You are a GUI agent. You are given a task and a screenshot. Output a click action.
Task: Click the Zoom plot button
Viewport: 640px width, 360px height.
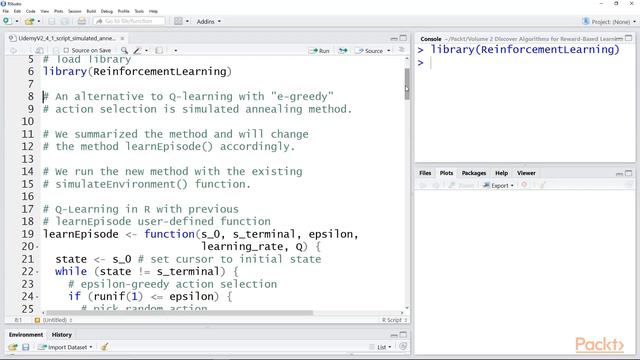click(461, 186)
